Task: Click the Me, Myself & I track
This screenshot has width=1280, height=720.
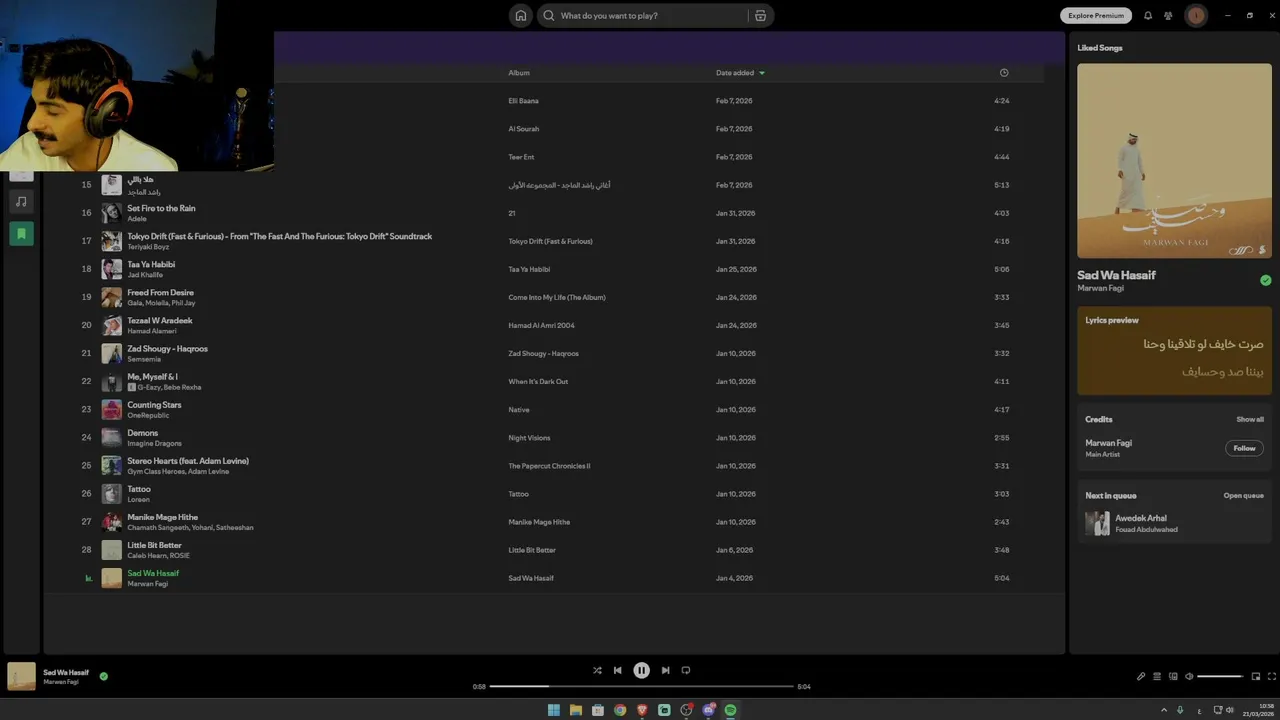Action: [x=152, y=376]
